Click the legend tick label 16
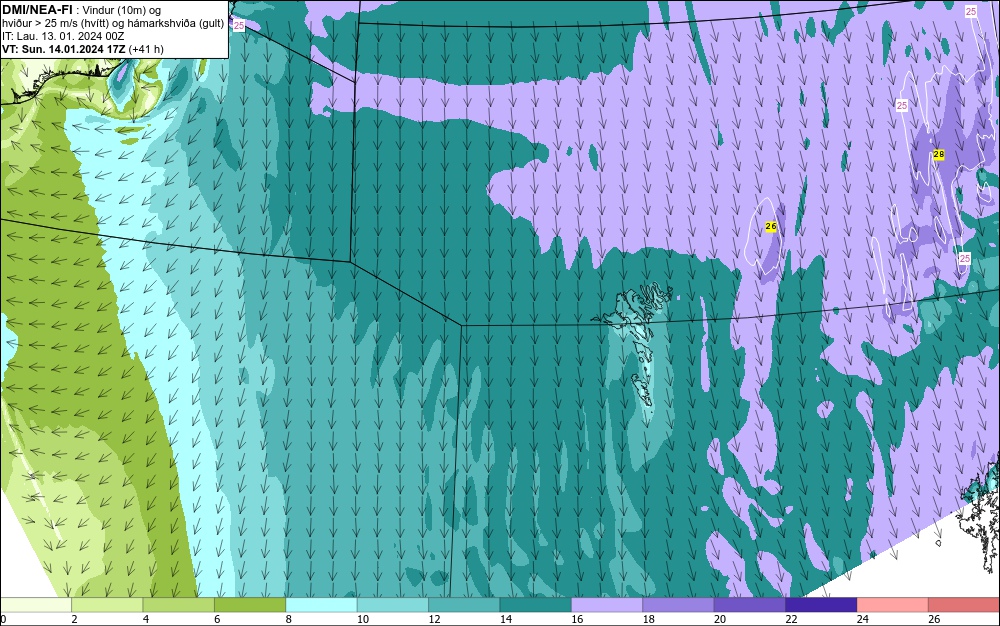This screenshot has height=626, width=1000. [577, 619]
